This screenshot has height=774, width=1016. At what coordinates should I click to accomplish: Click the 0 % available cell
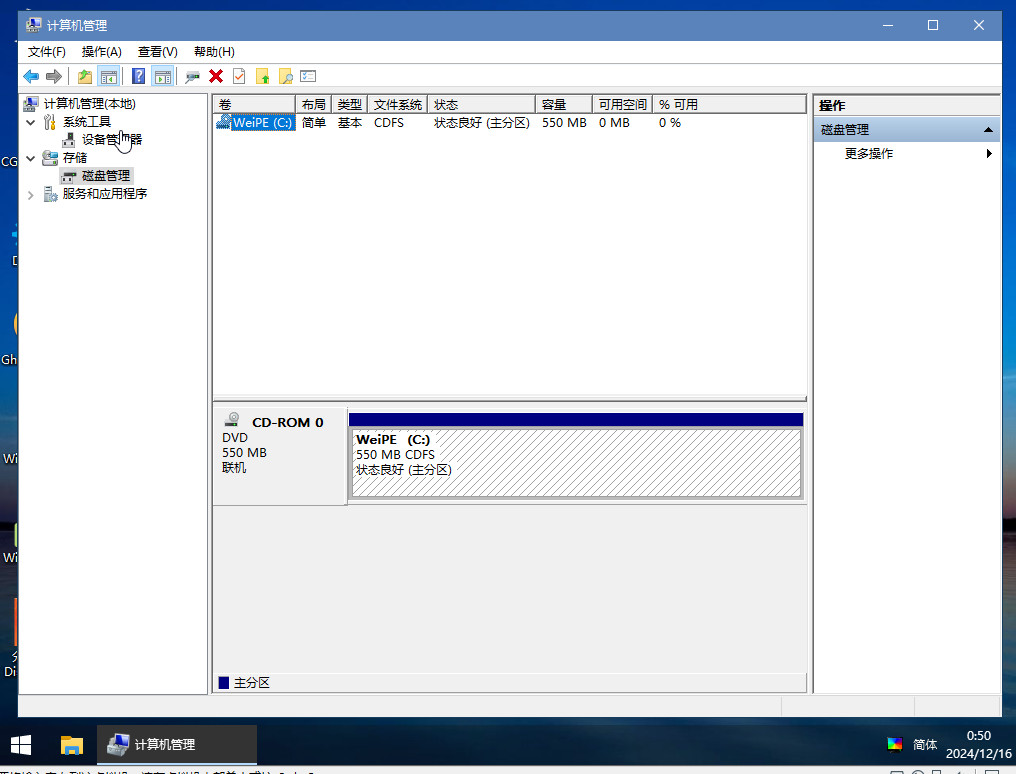(670, 122)
